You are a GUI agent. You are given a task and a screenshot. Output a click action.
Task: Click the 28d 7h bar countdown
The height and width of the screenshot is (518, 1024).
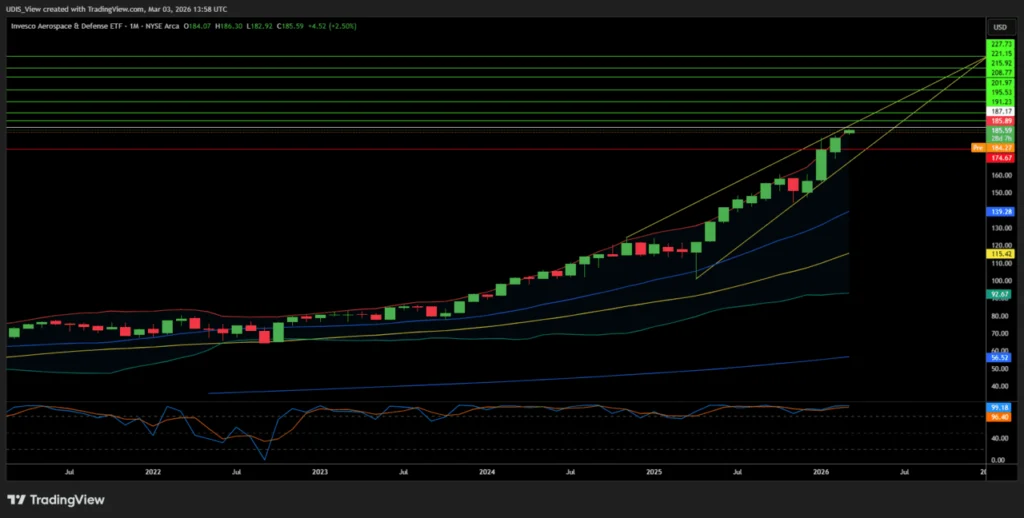pos(1001,138)
